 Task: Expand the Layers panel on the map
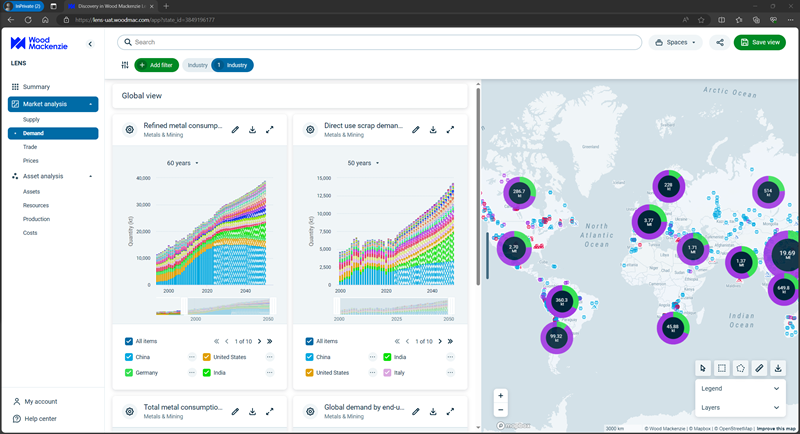click(x=740, y=408)
